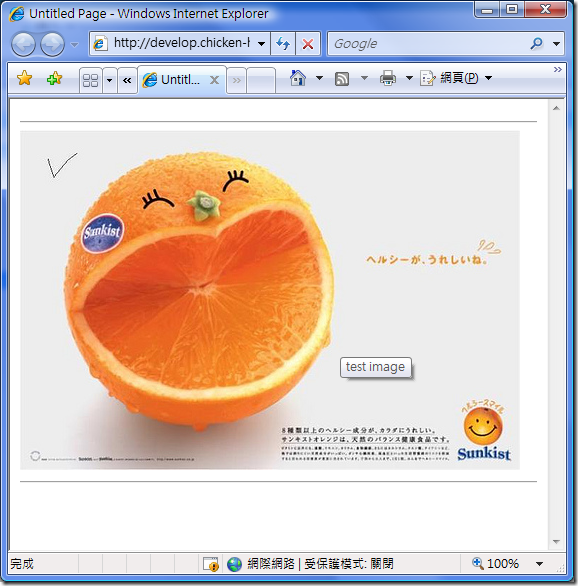Viewport: 578px width, 586px height.
Task: Click the 100% zoom level button
Action: (495, 564)
